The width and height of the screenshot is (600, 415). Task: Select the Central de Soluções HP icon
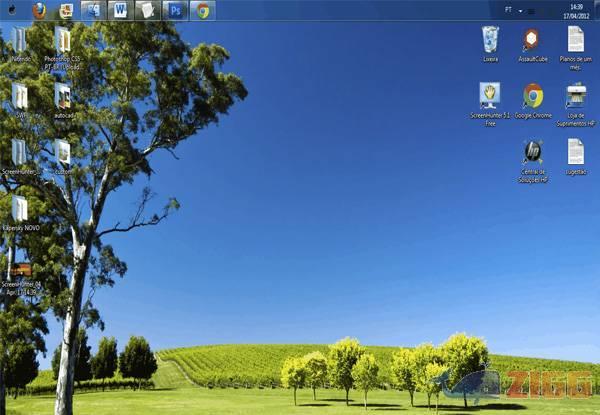[x=533, y=152]
